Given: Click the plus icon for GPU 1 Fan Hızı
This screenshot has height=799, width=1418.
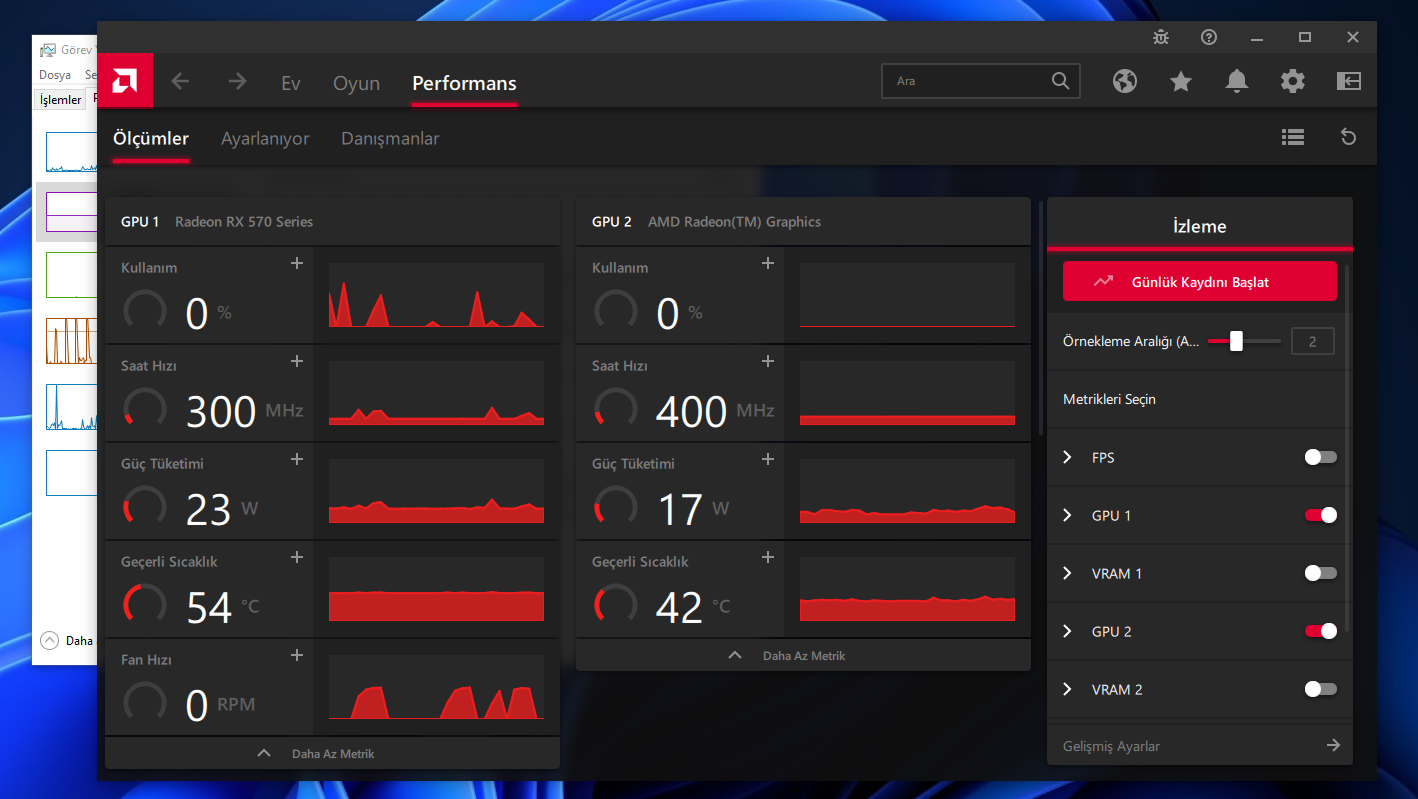Looking at the screenshot, I should 297,655.
